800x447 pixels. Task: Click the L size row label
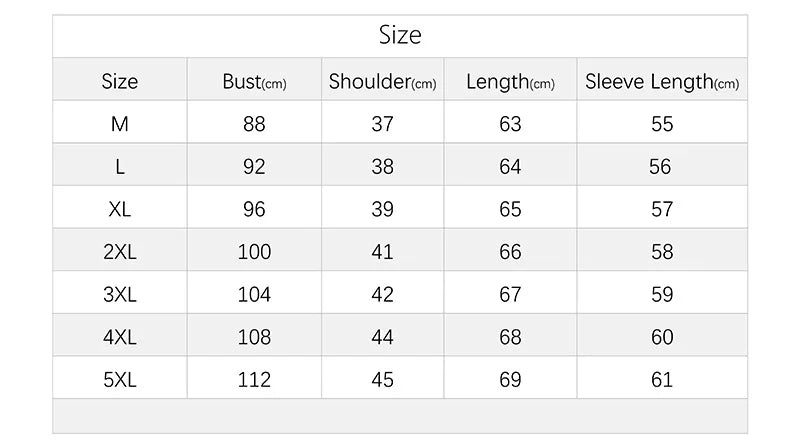[x=120, y=167]
